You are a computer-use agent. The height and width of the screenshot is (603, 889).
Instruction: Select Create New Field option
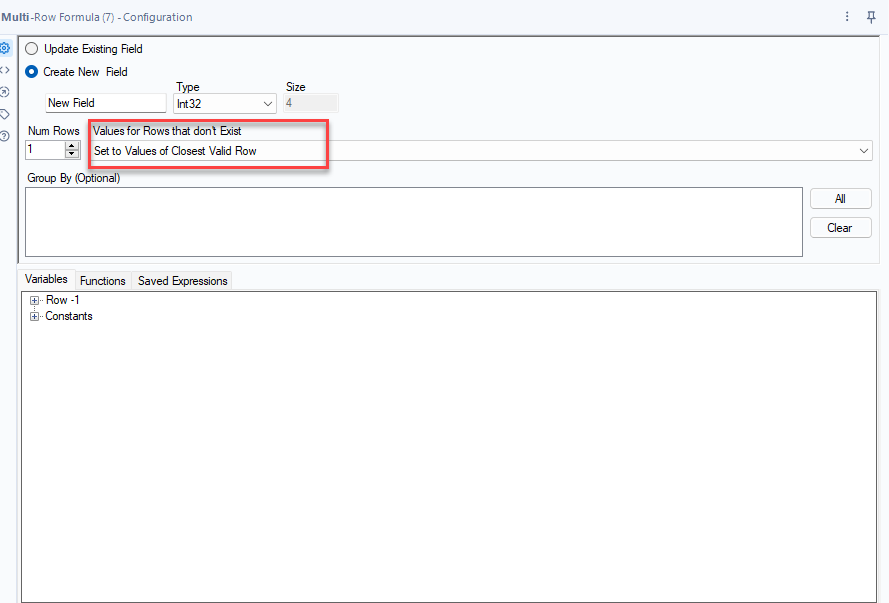tap(31, 71)
